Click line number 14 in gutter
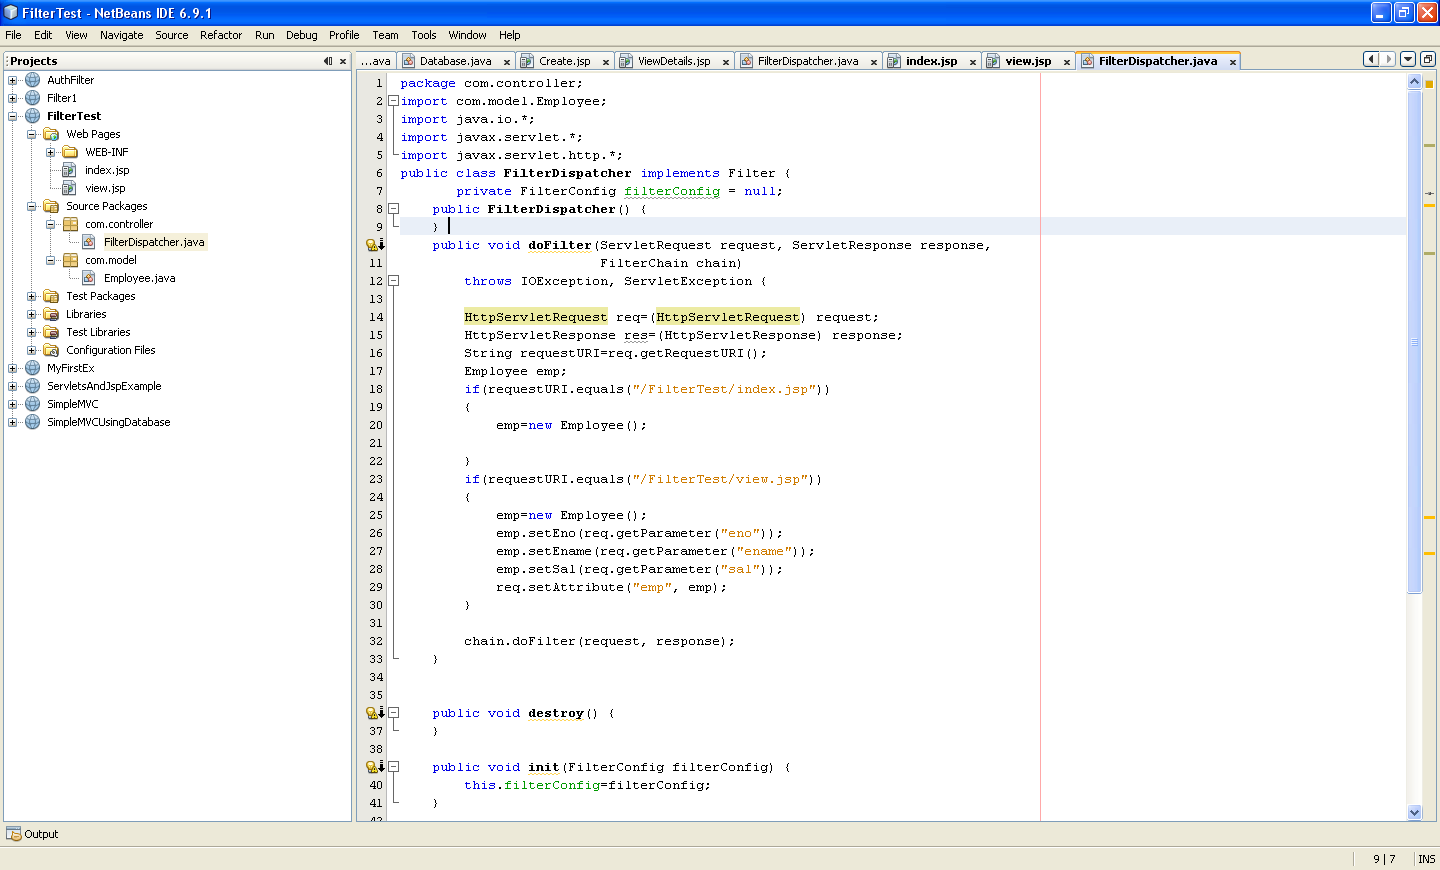This screenshot has height=870, width=1440. (376, 317)
